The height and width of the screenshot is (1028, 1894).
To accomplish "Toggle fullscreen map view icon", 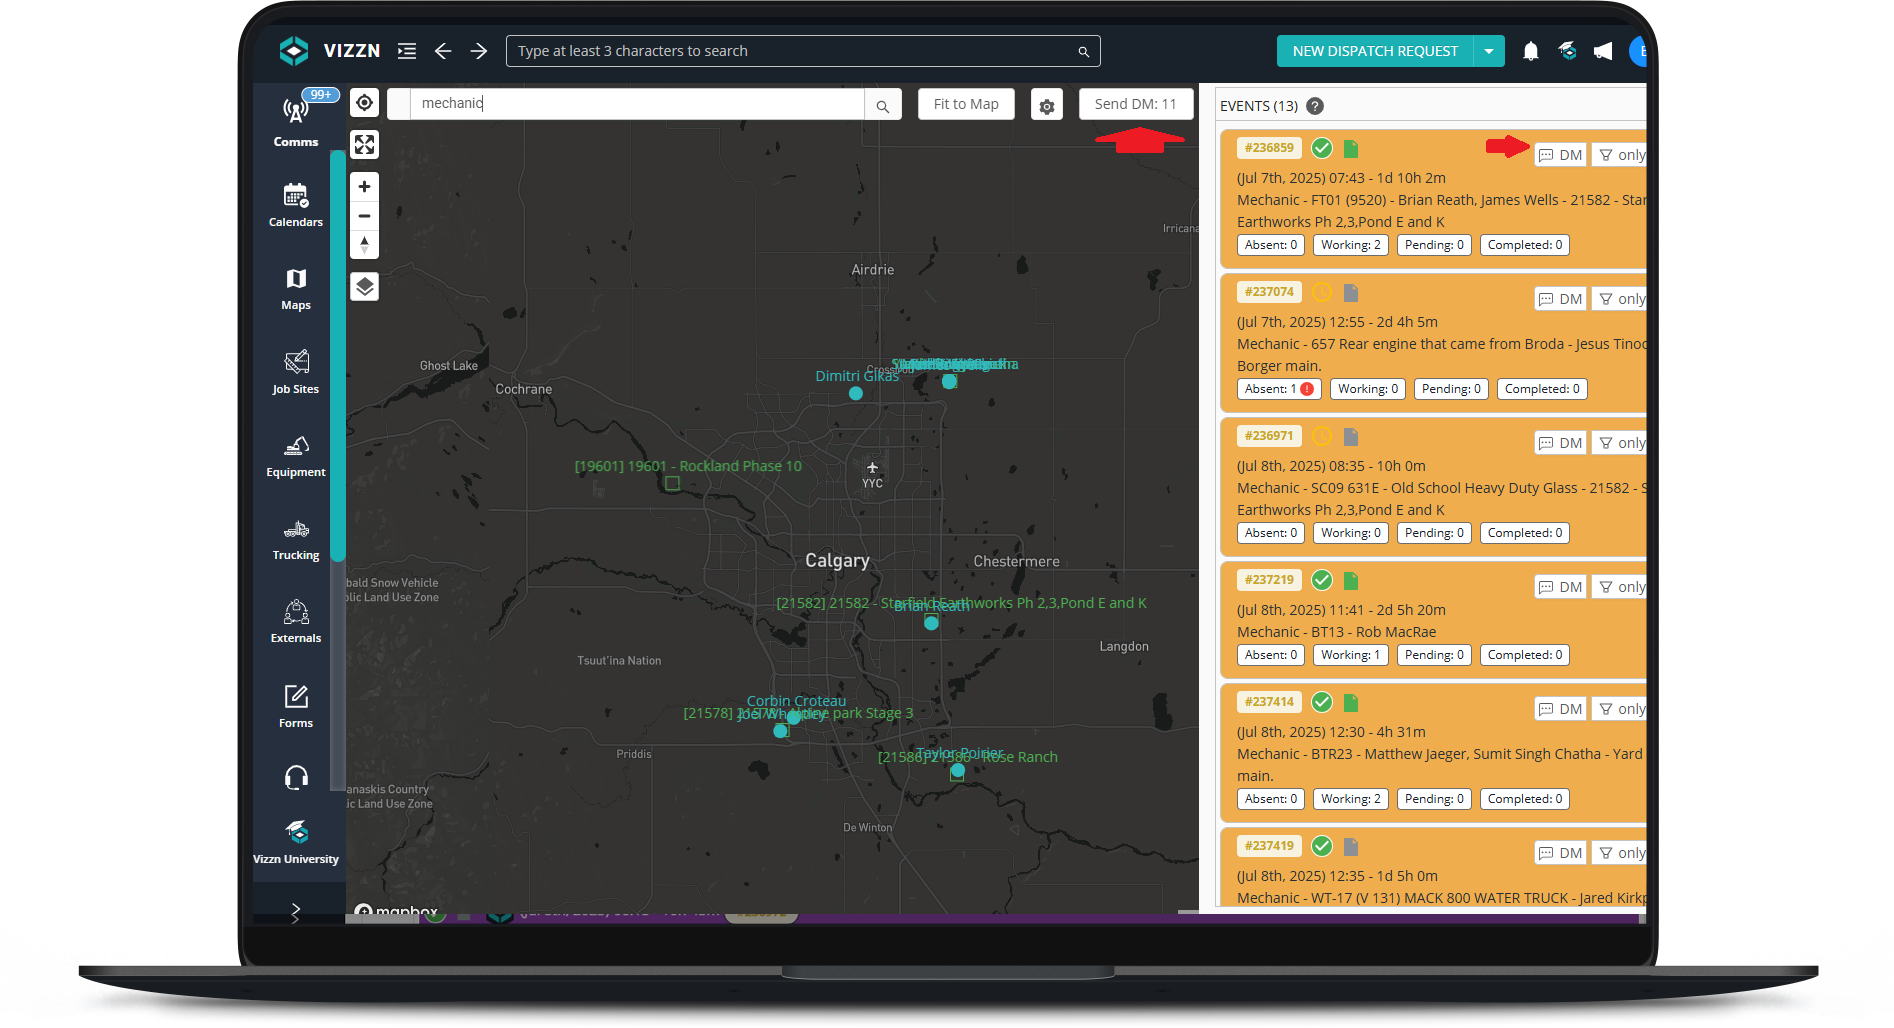I will click(365, 145).
